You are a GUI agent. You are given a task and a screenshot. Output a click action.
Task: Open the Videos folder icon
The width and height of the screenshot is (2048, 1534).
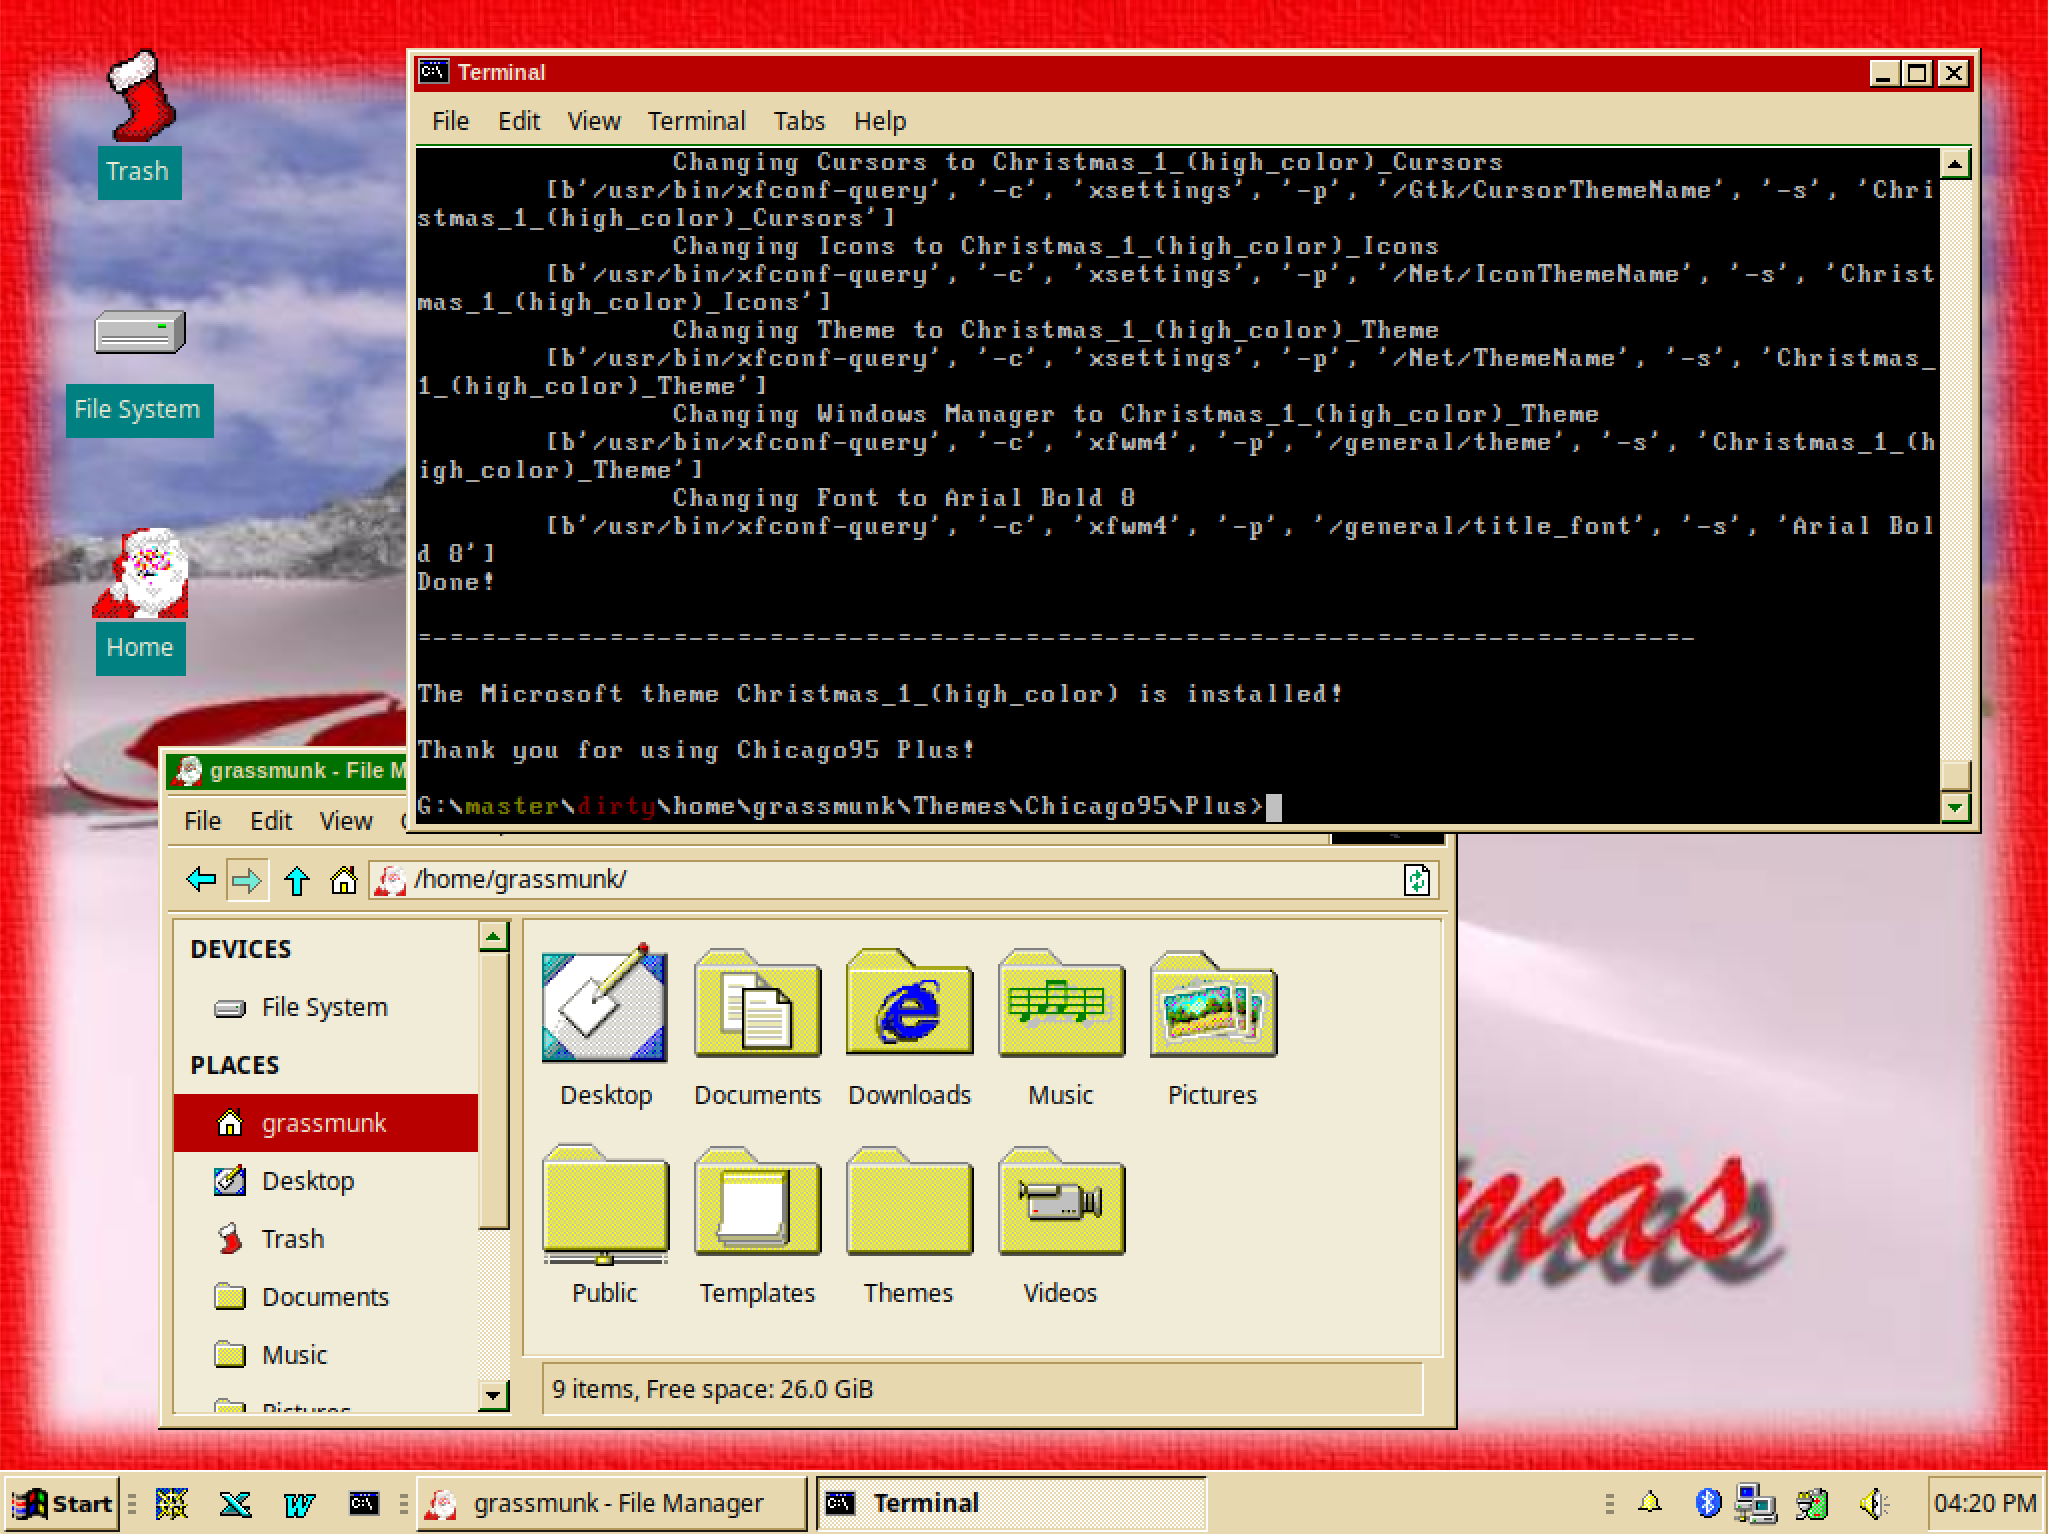click(1061, 1200)
